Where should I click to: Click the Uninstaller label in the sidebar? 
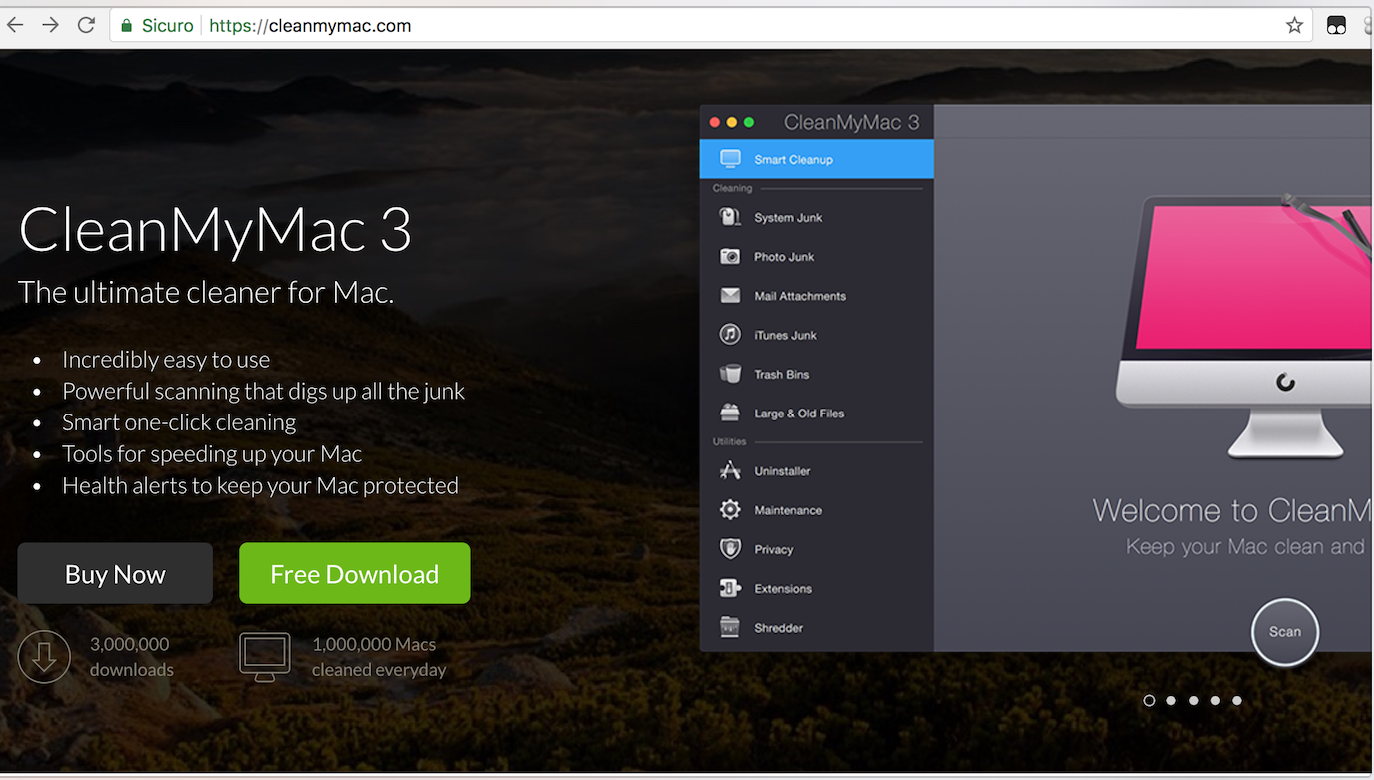[782, 471]
